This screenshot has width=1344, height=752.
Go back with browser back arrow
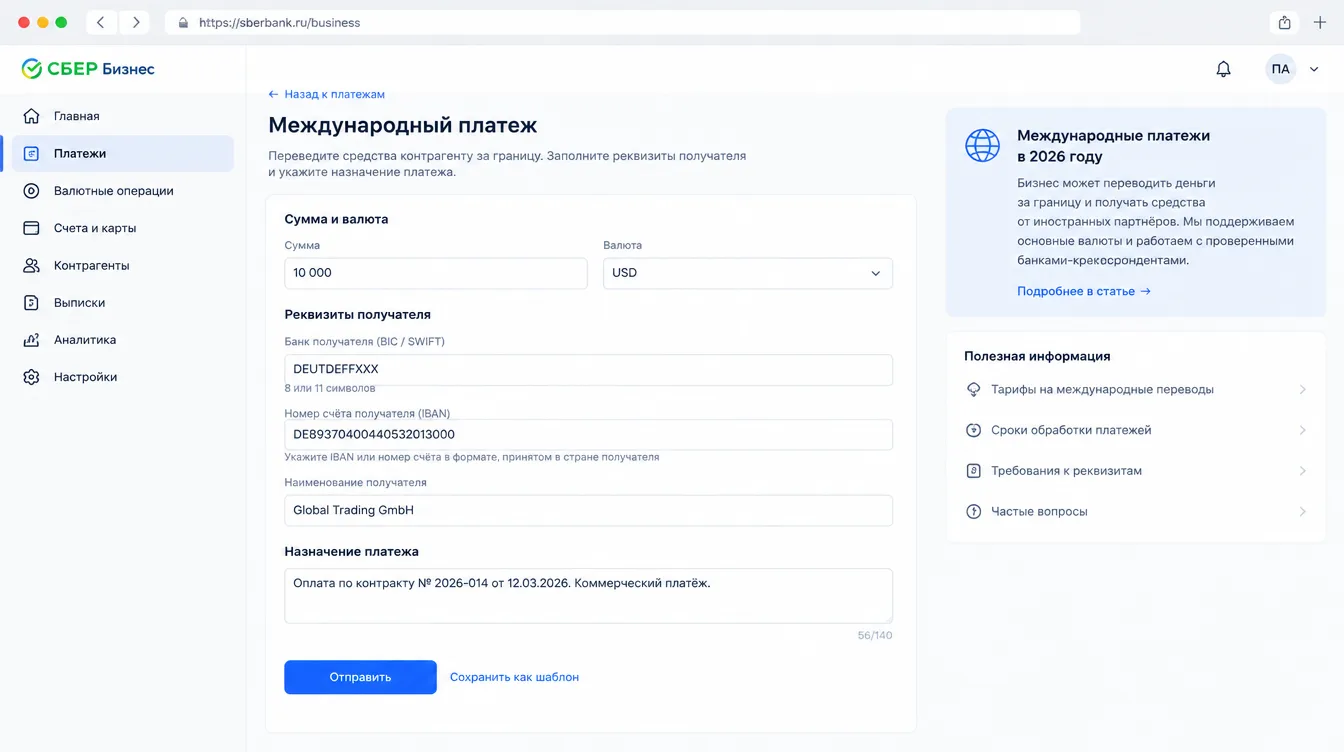coord(101,22)
